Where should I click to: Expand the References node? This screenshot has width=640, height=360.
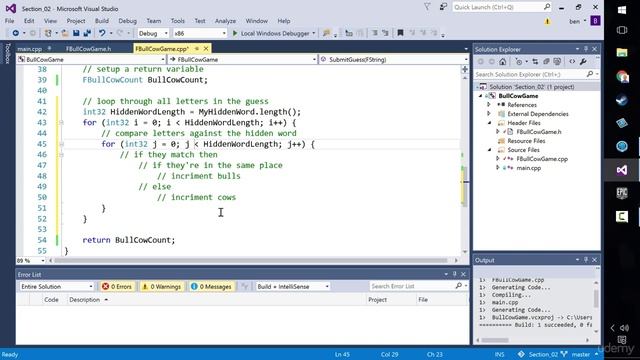[489, 104]
